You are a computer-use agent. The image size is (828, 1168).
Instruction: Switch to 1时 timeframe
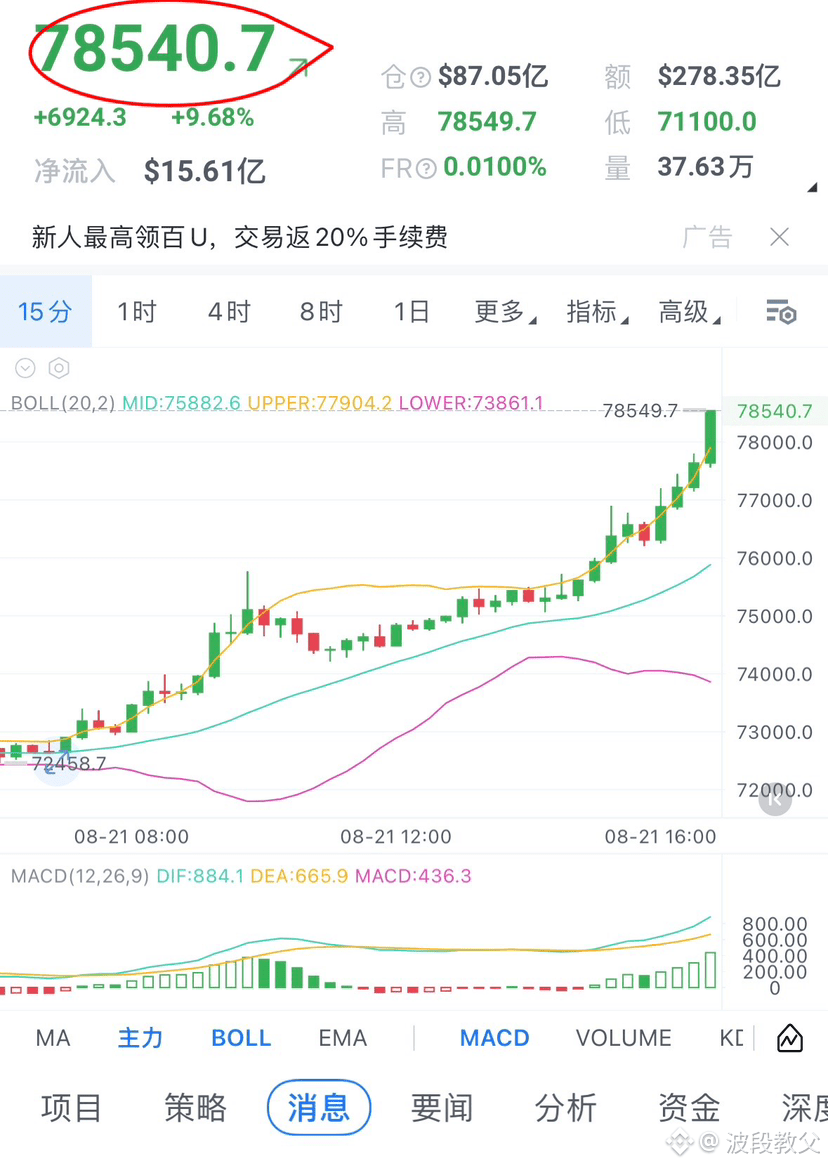point(137,311)
